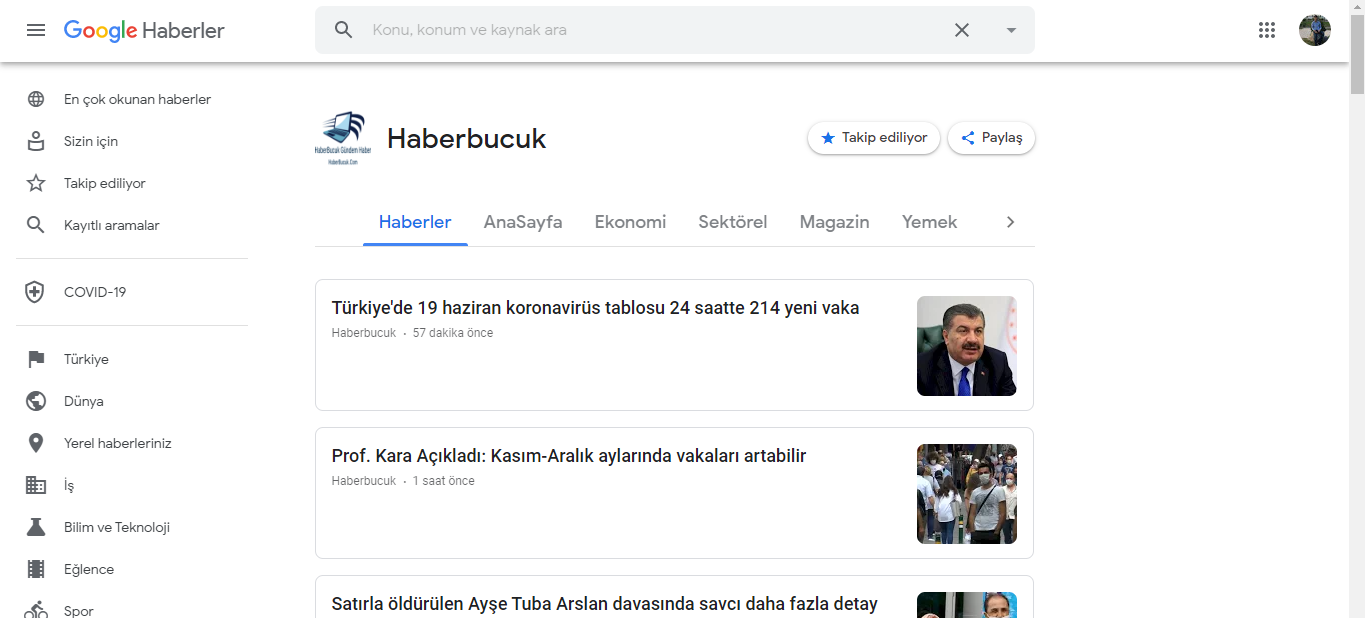Click the location pin for Yerel haberleriniz
This screenshot has height=618, width=1365.
36,443
